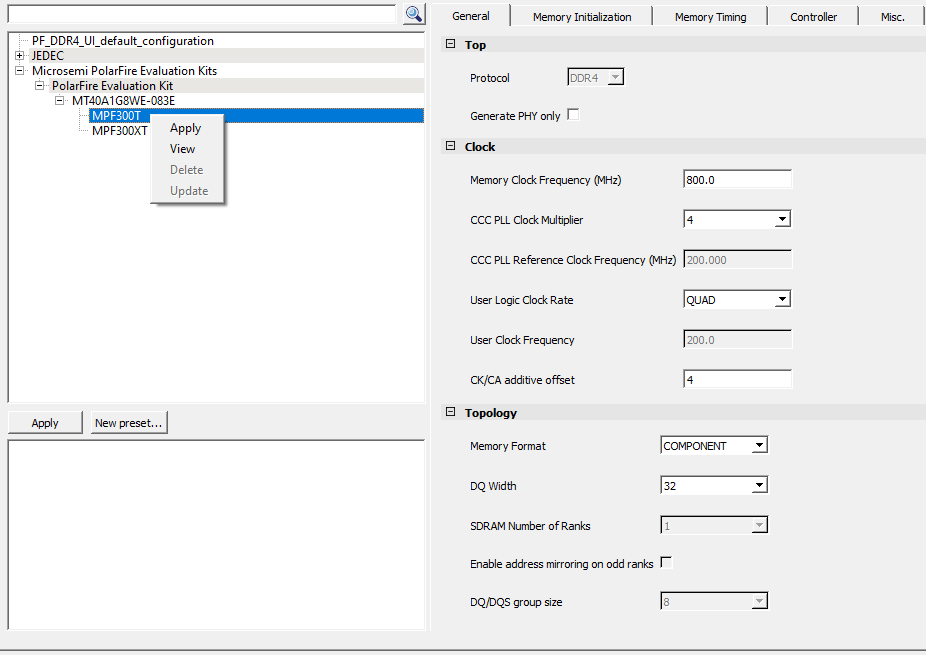Expand the JEDEC tree node
Screen dimensions: 926x655
click(19, 56)
